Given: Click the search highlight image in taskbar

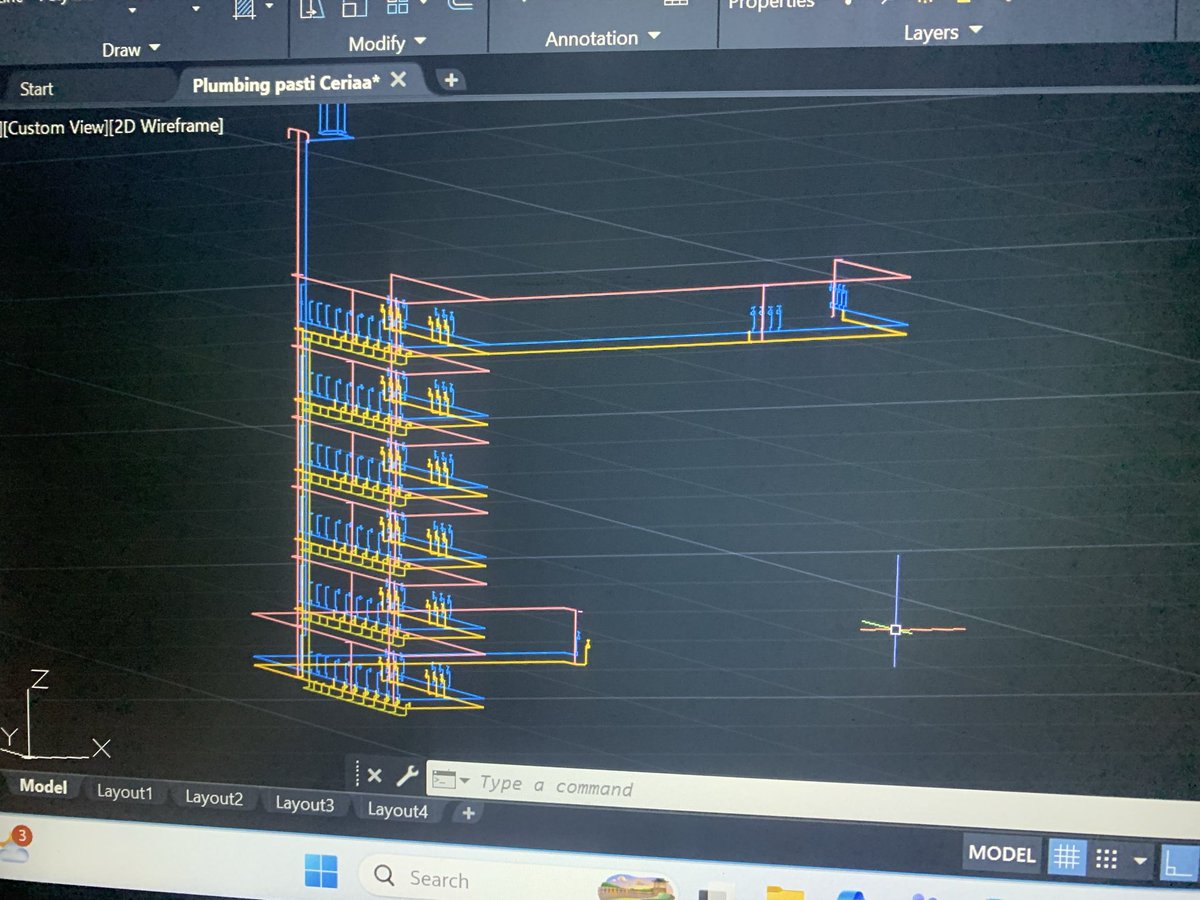Looking at the screenshot, I should click(x=635, y=888).
